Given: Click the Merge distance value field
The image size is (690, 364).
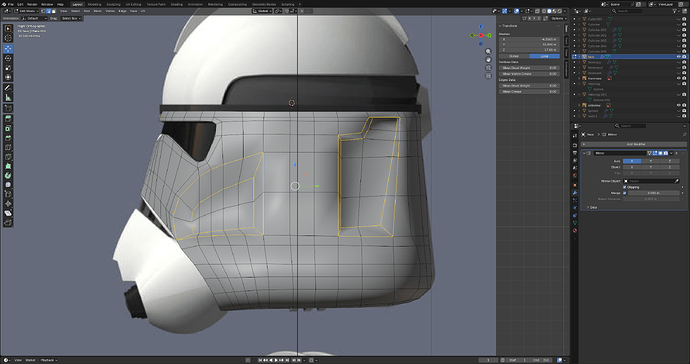Looking at the screenshot, I should pos(653,193).
